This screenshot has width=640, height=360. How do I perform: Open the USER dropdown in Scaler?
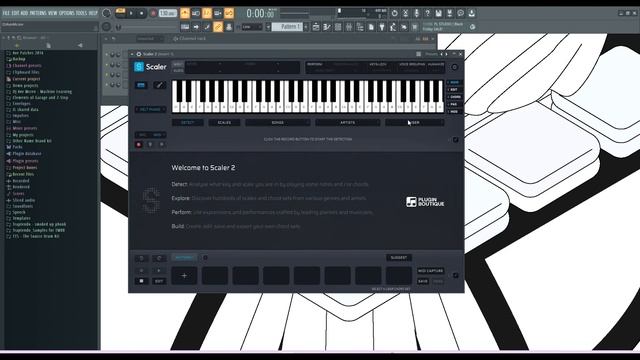click(414, 122)
